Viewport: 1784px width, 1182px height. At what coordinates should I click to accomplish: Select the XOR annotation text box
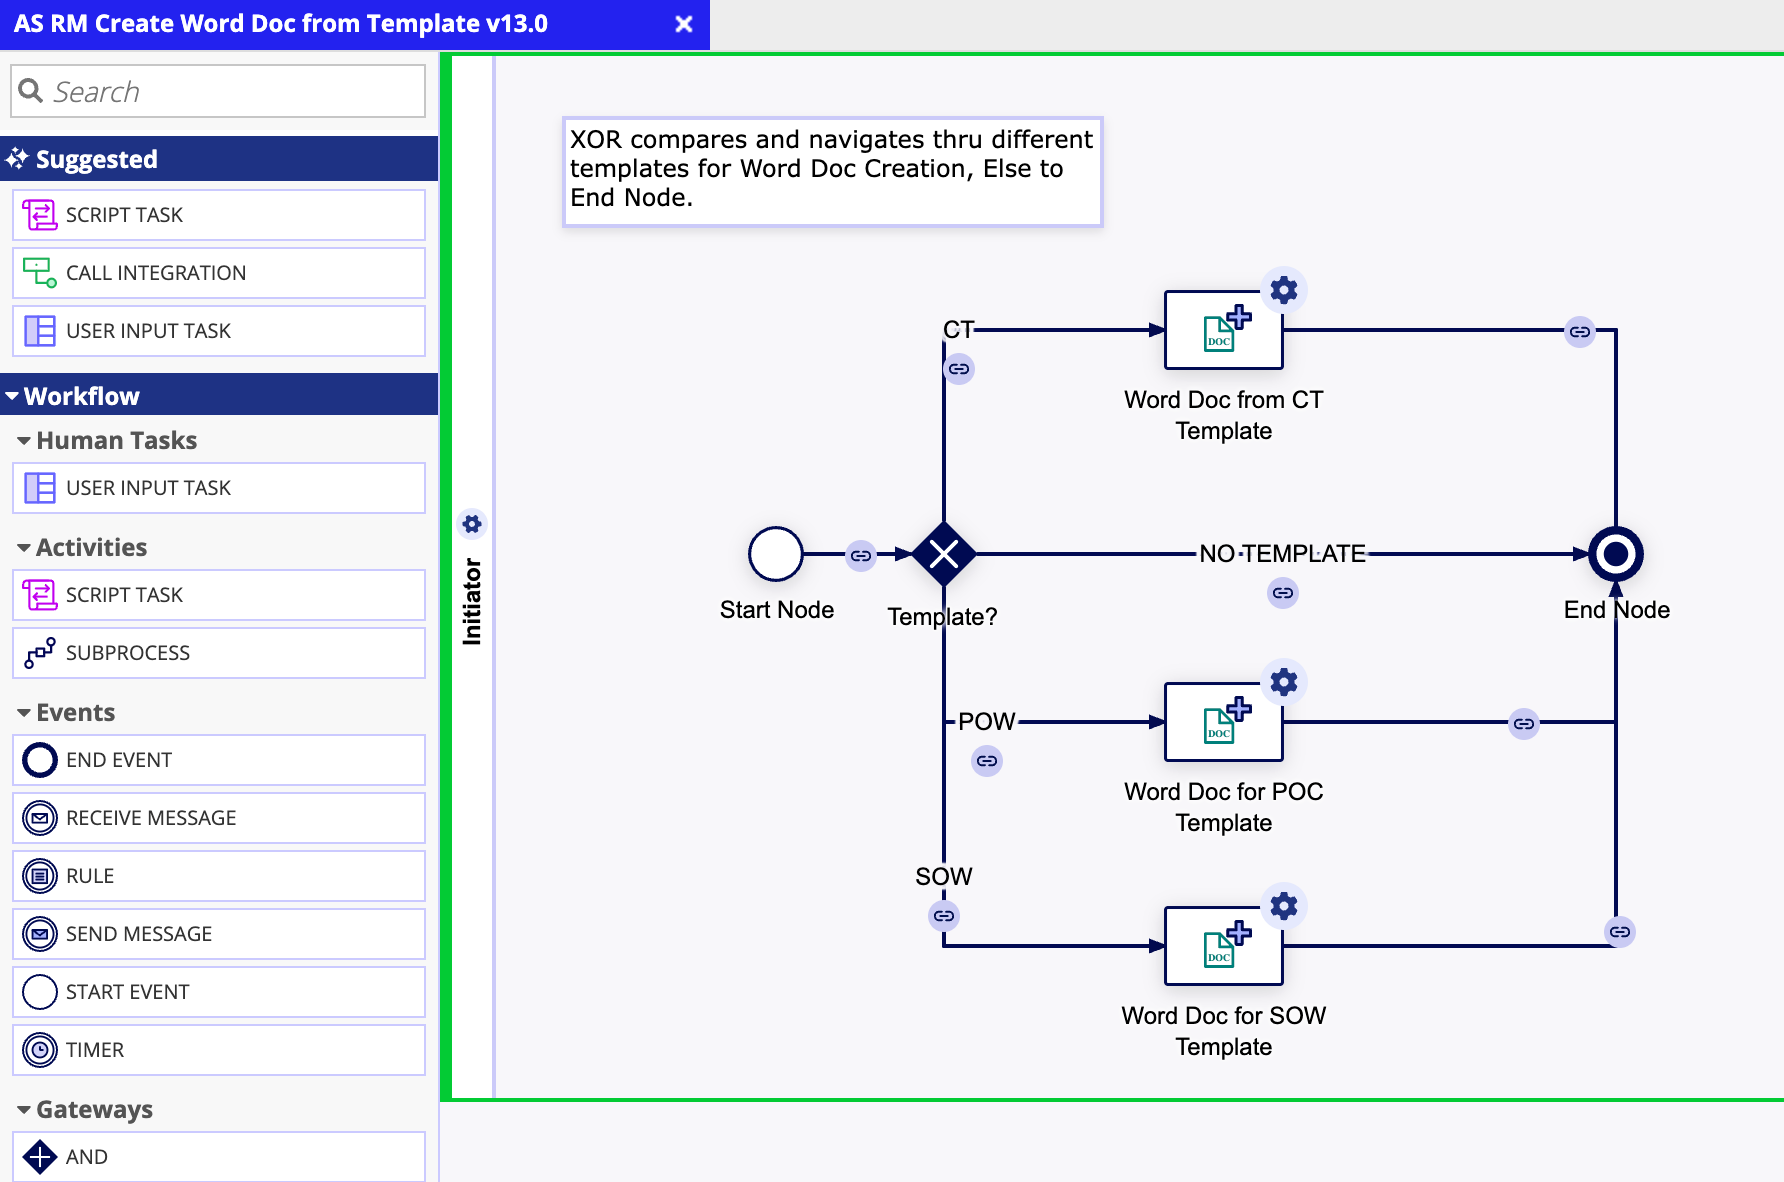coord(832,171)
